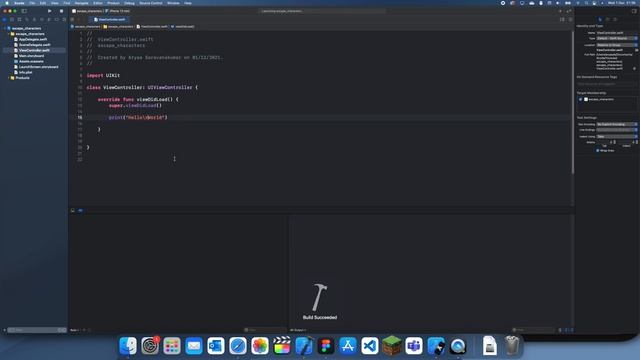Open QuickTime Player from the Dock
640x360 pixels.
[458, 346]
